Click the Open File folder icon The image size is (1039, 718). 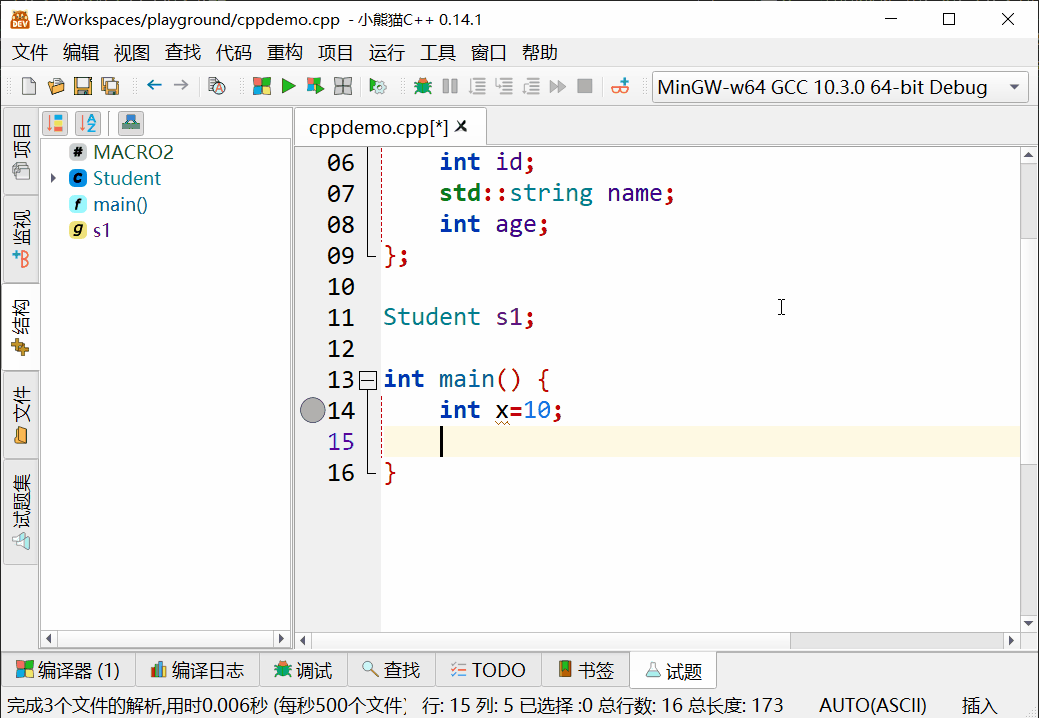pos(56,87)
